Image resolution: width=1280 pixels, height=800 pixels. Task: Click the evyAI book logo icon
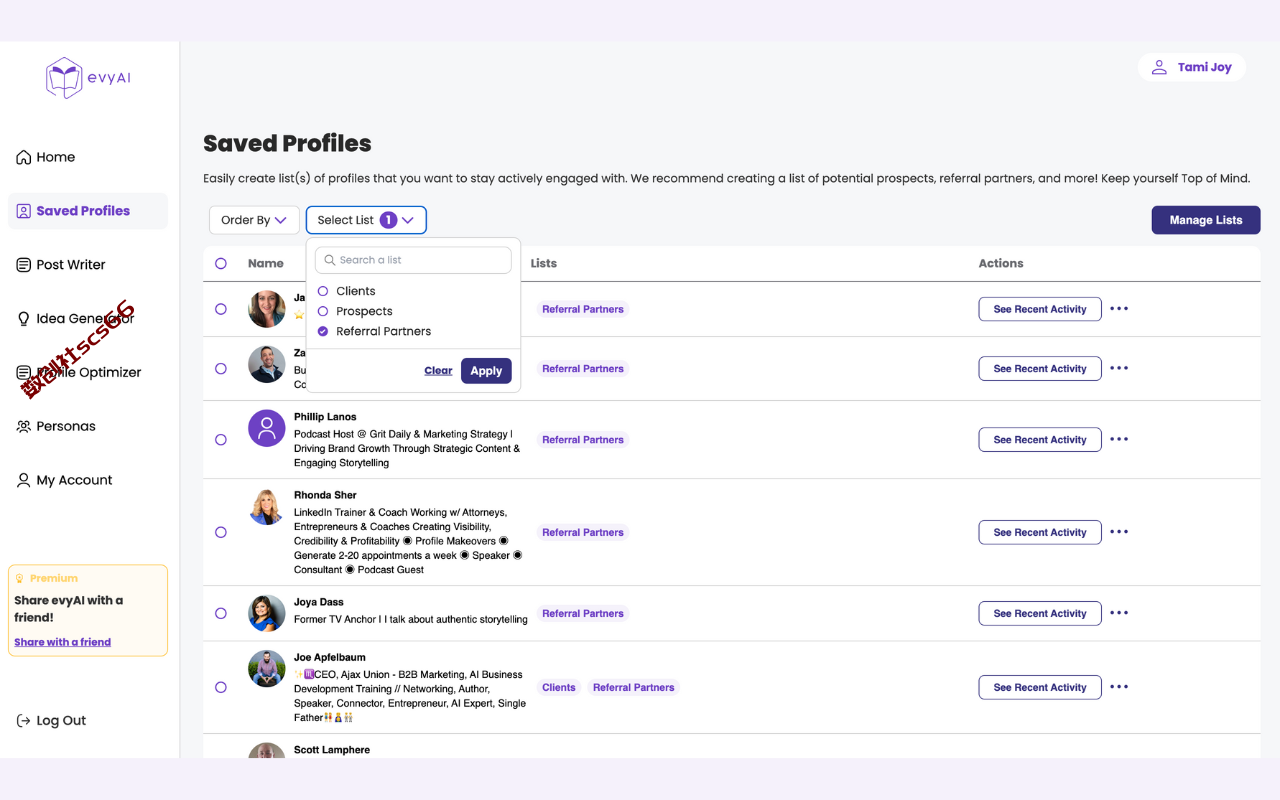pos(64,78)
